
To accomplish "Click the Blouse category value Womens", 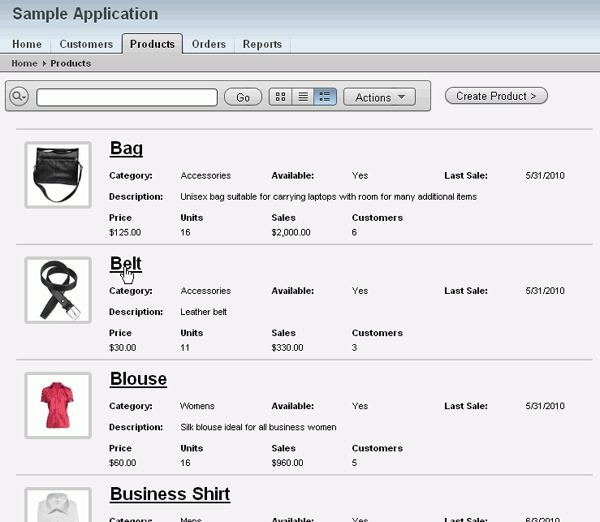I will [x=197, y=406].
